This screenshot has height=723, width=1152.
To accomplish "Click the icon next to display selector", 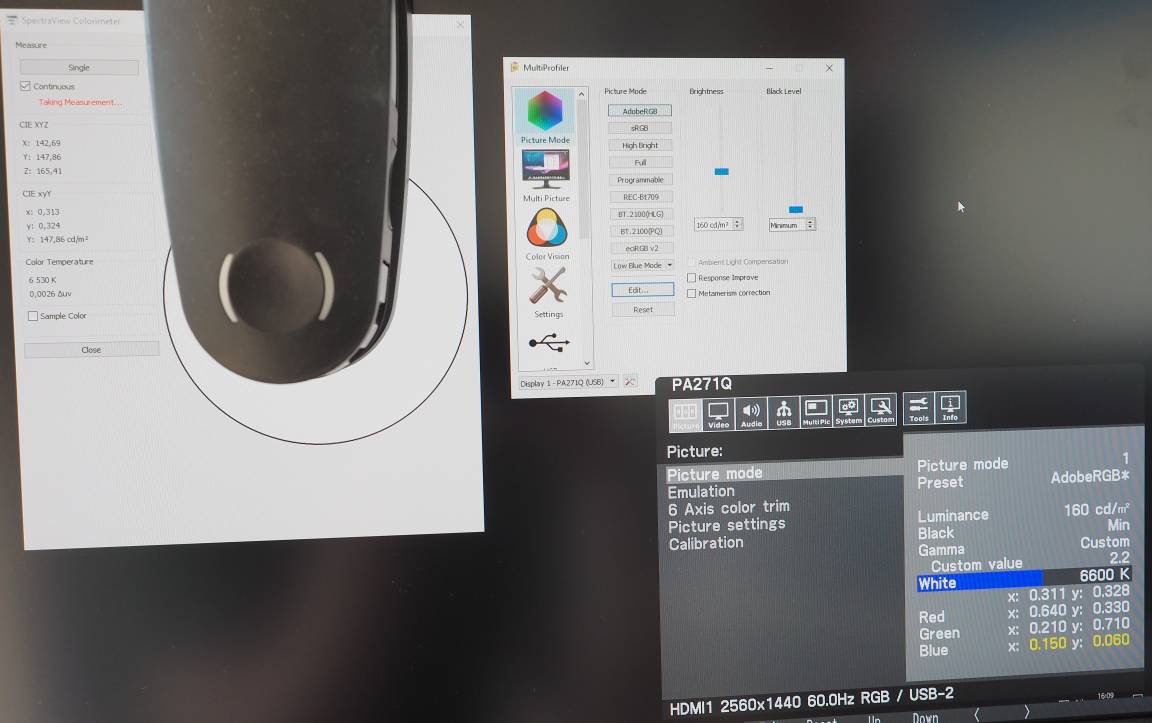I will 630,382.
